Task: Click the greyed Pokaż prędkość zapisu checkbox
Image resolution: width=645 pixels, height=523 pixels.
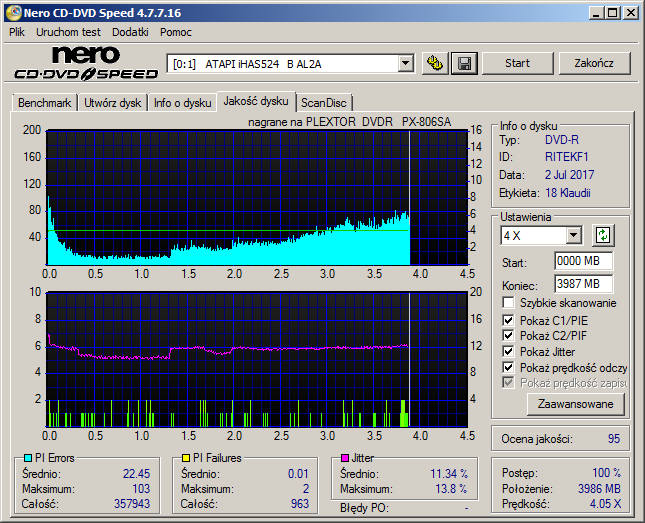Action: (x=508, y=383)
